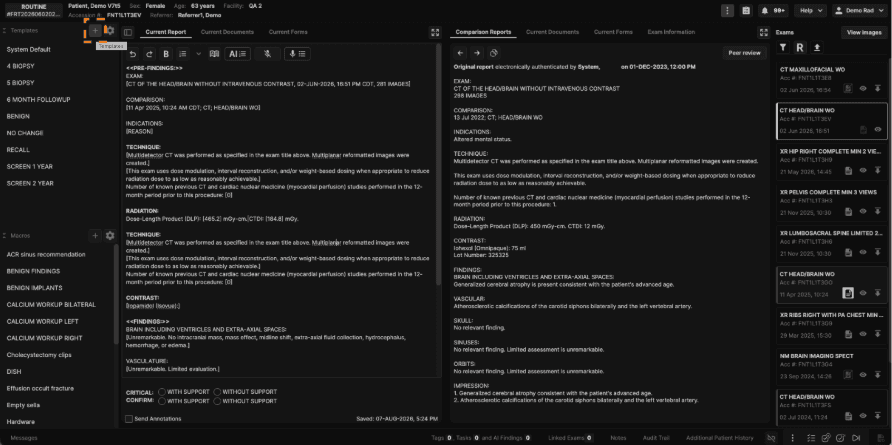Viewport: 892px width, 445px height.
Task: Open Linked Exams in bottom bar
Action: [570, 438]
